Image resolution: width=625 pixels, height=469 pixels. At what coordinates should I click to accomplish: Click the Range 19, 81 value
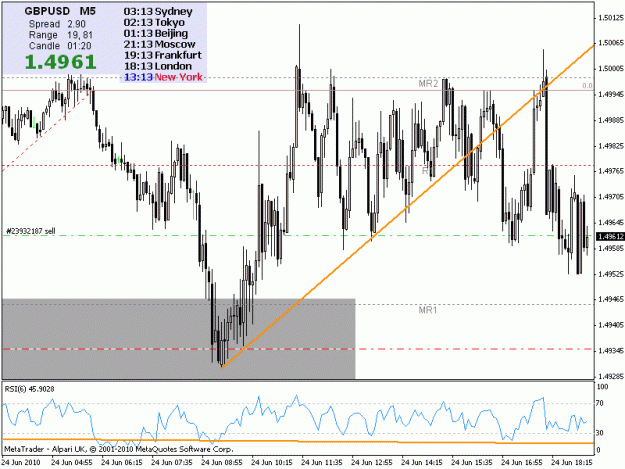click(x=60, y=35)
